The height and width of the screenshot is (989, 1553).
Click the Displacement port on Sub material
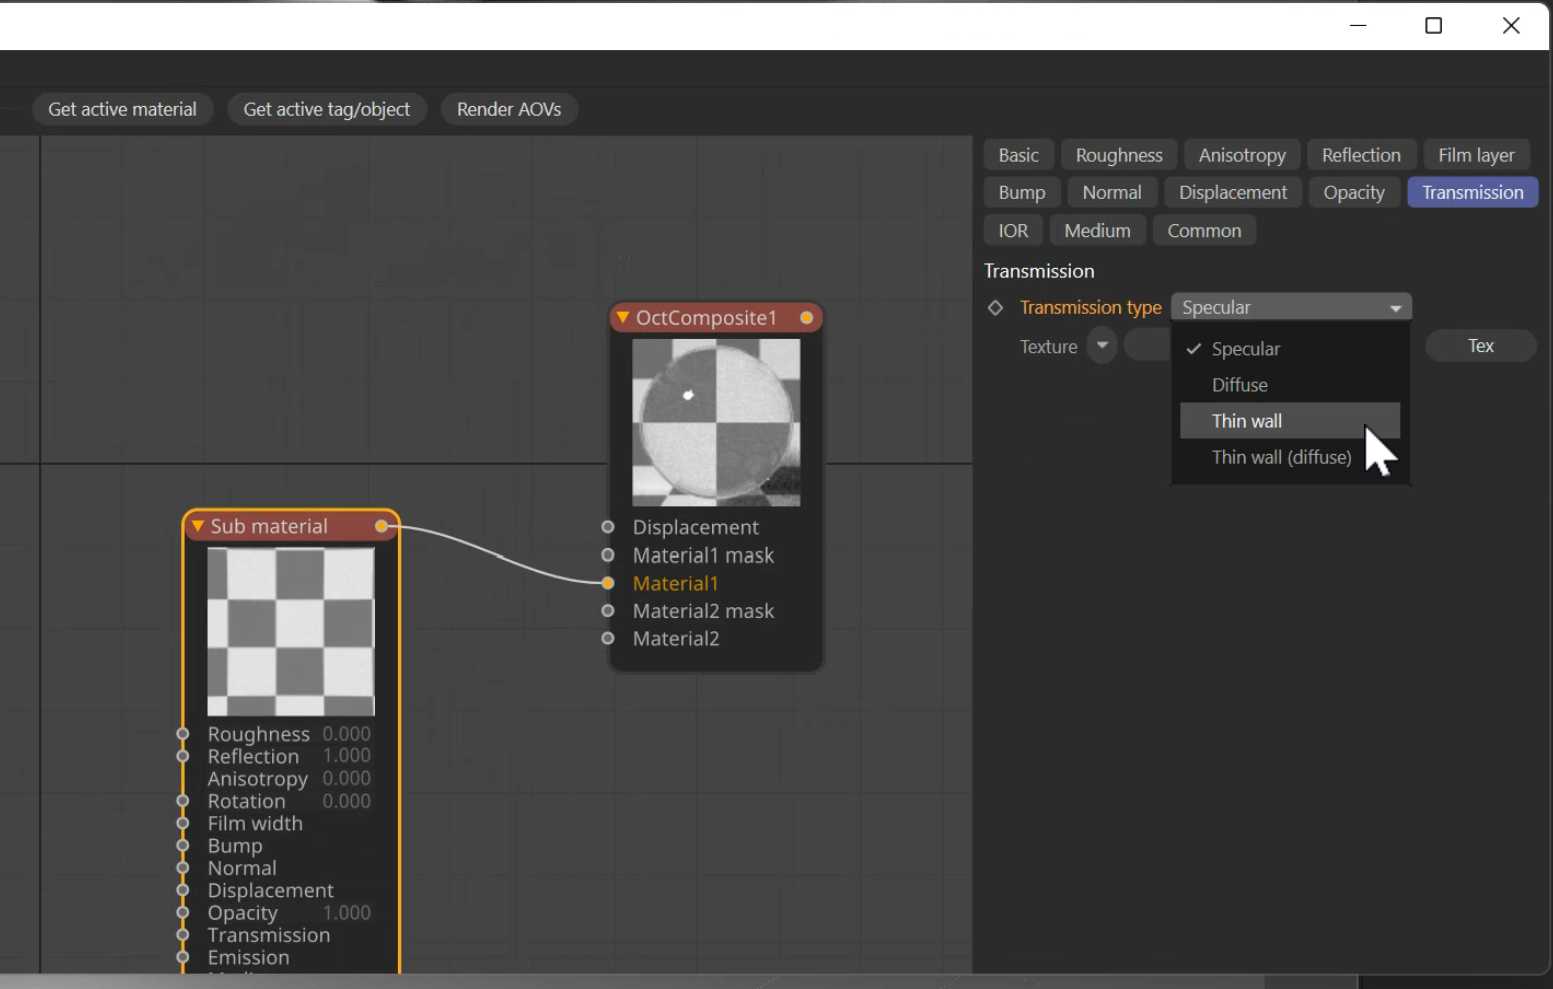point(182,890)
